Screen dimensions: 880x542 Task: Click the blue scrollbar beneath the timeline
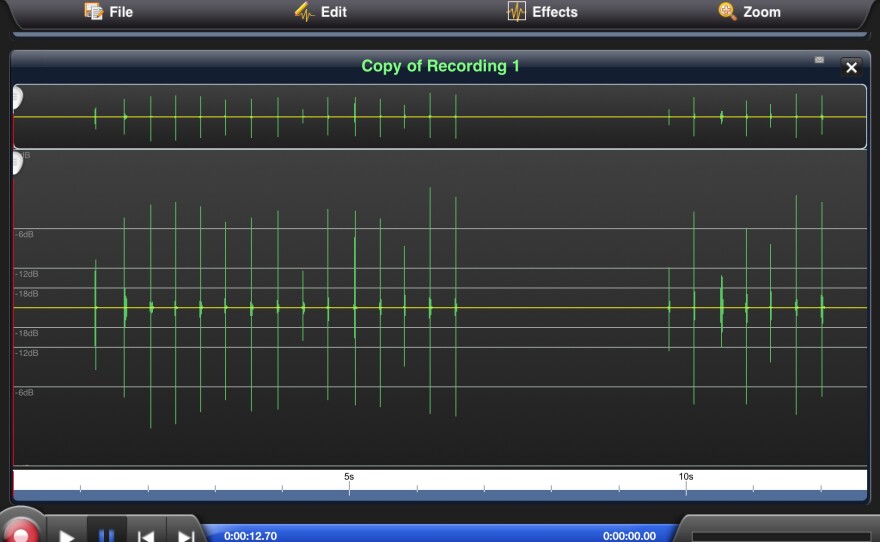click(x=440, y=495)
